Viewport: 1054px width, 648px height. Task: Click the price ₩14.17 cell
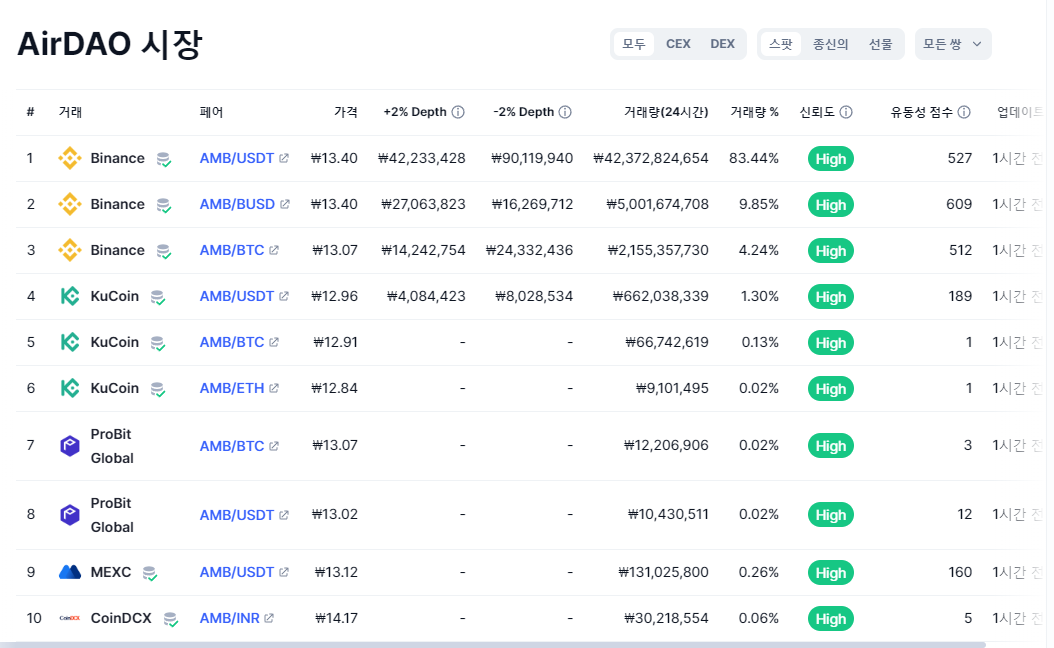coord(336,618)
